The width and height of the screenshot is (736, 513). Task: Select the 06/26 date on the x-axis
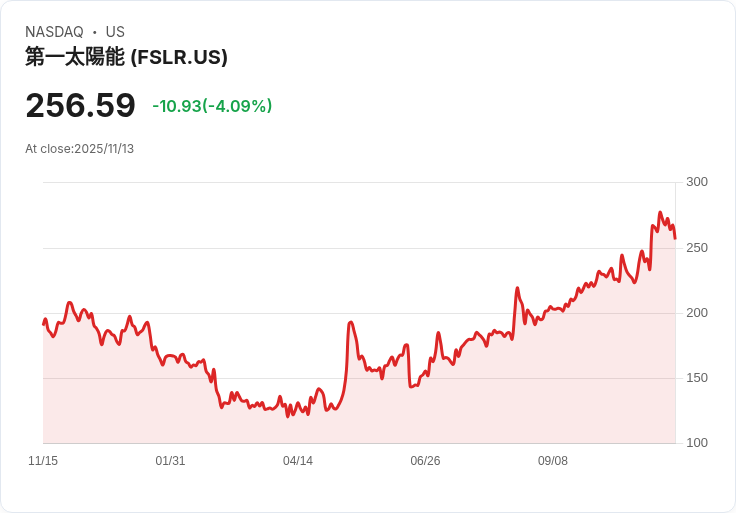(x=425, y=461)
